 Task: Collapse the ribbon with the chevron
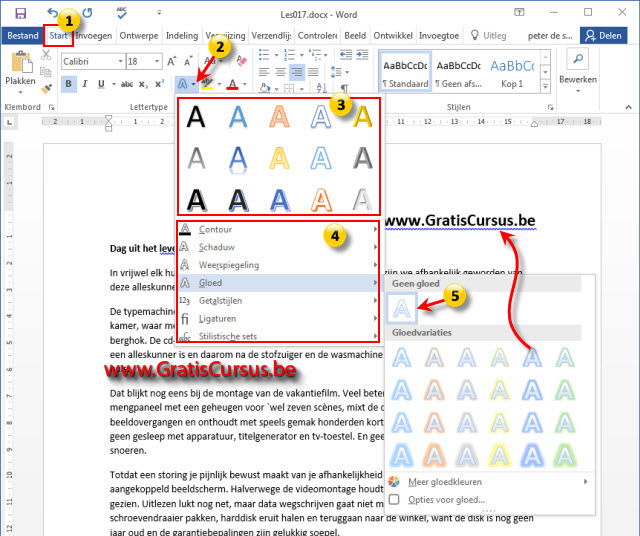tap(628, 107)
